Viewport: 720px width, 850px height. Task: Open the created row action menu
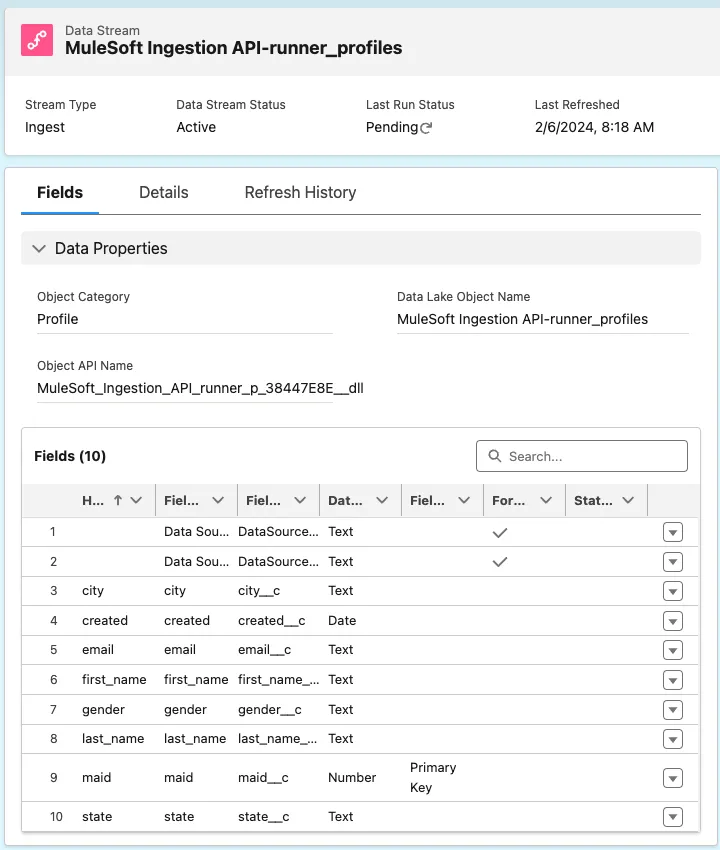pyautogui.click(x=672, y=621)
